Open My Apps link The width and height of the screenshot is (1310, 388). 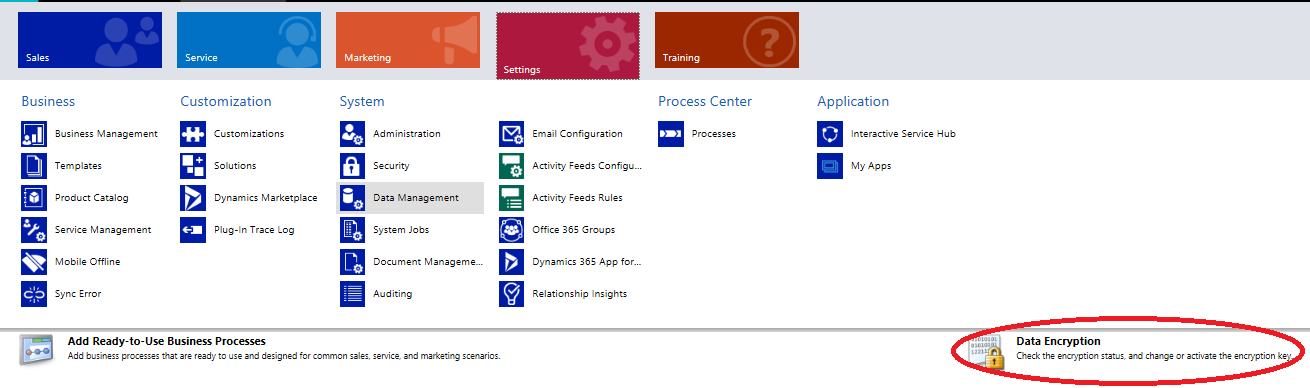[871, 166]
